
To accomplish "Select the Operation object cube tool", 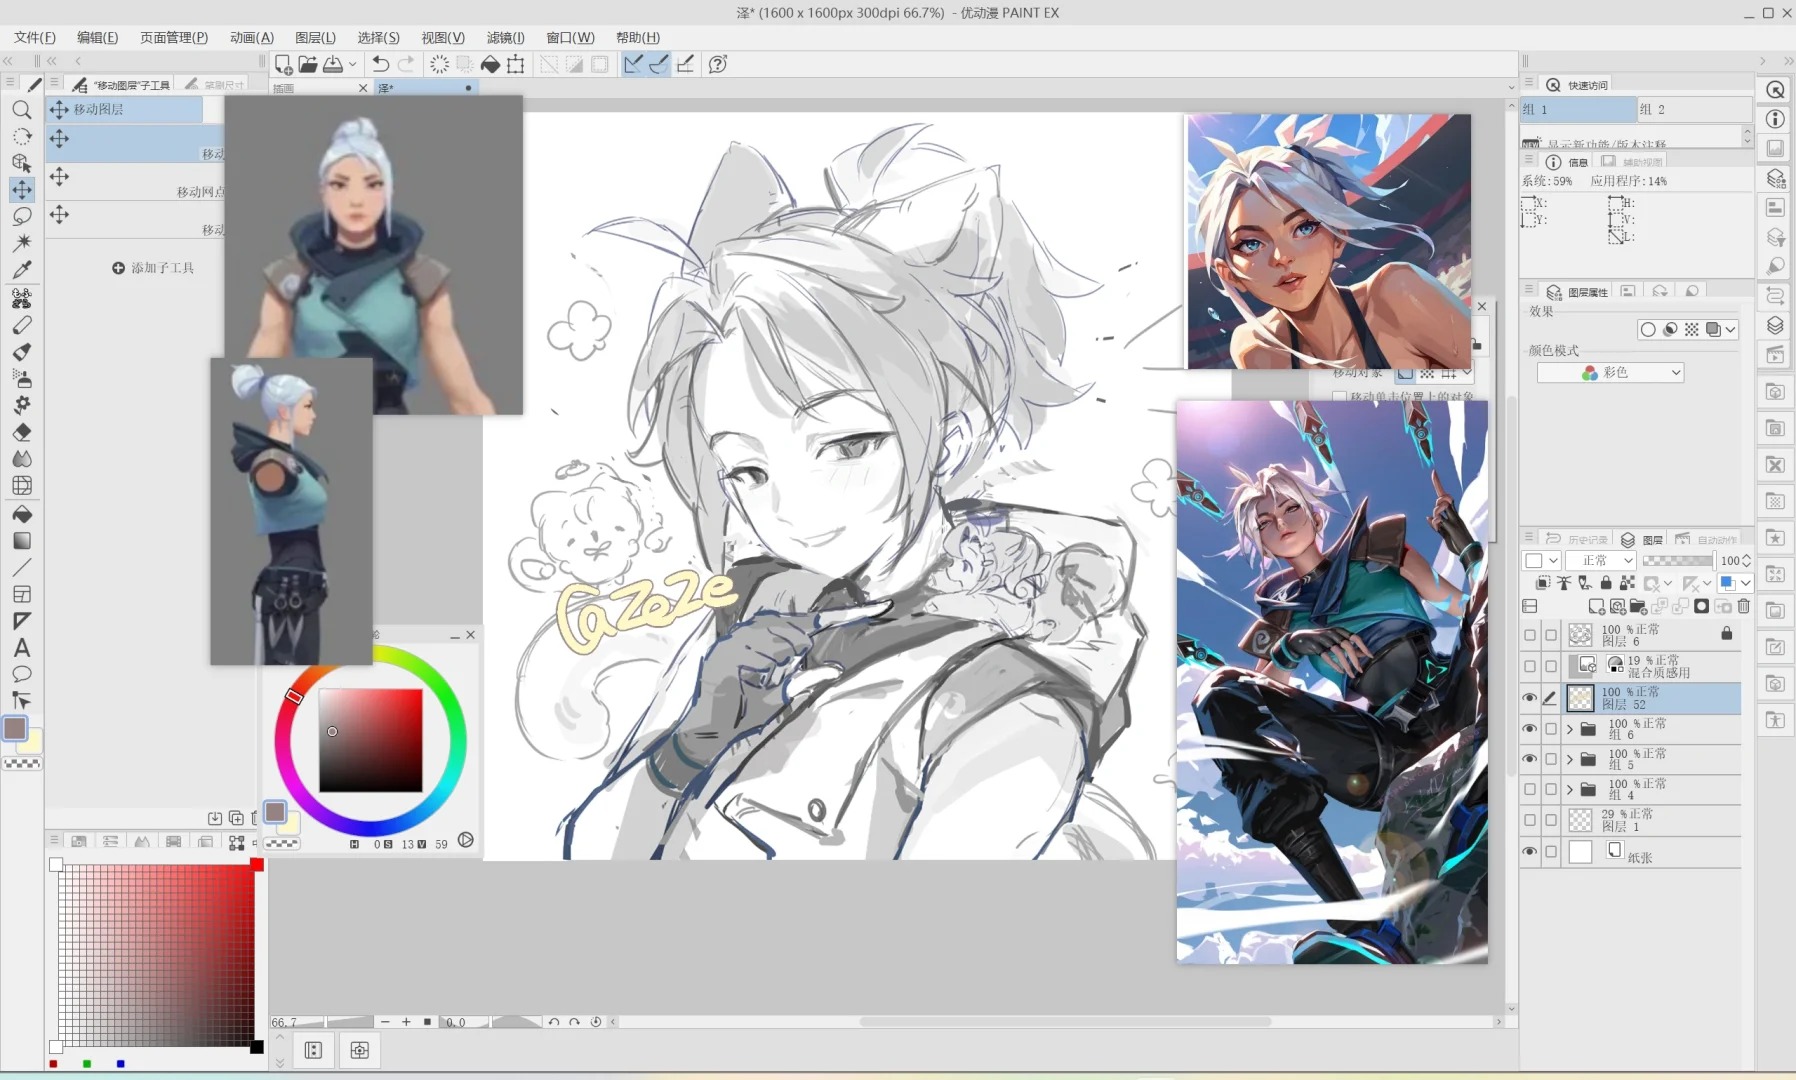I will [22, 163].
